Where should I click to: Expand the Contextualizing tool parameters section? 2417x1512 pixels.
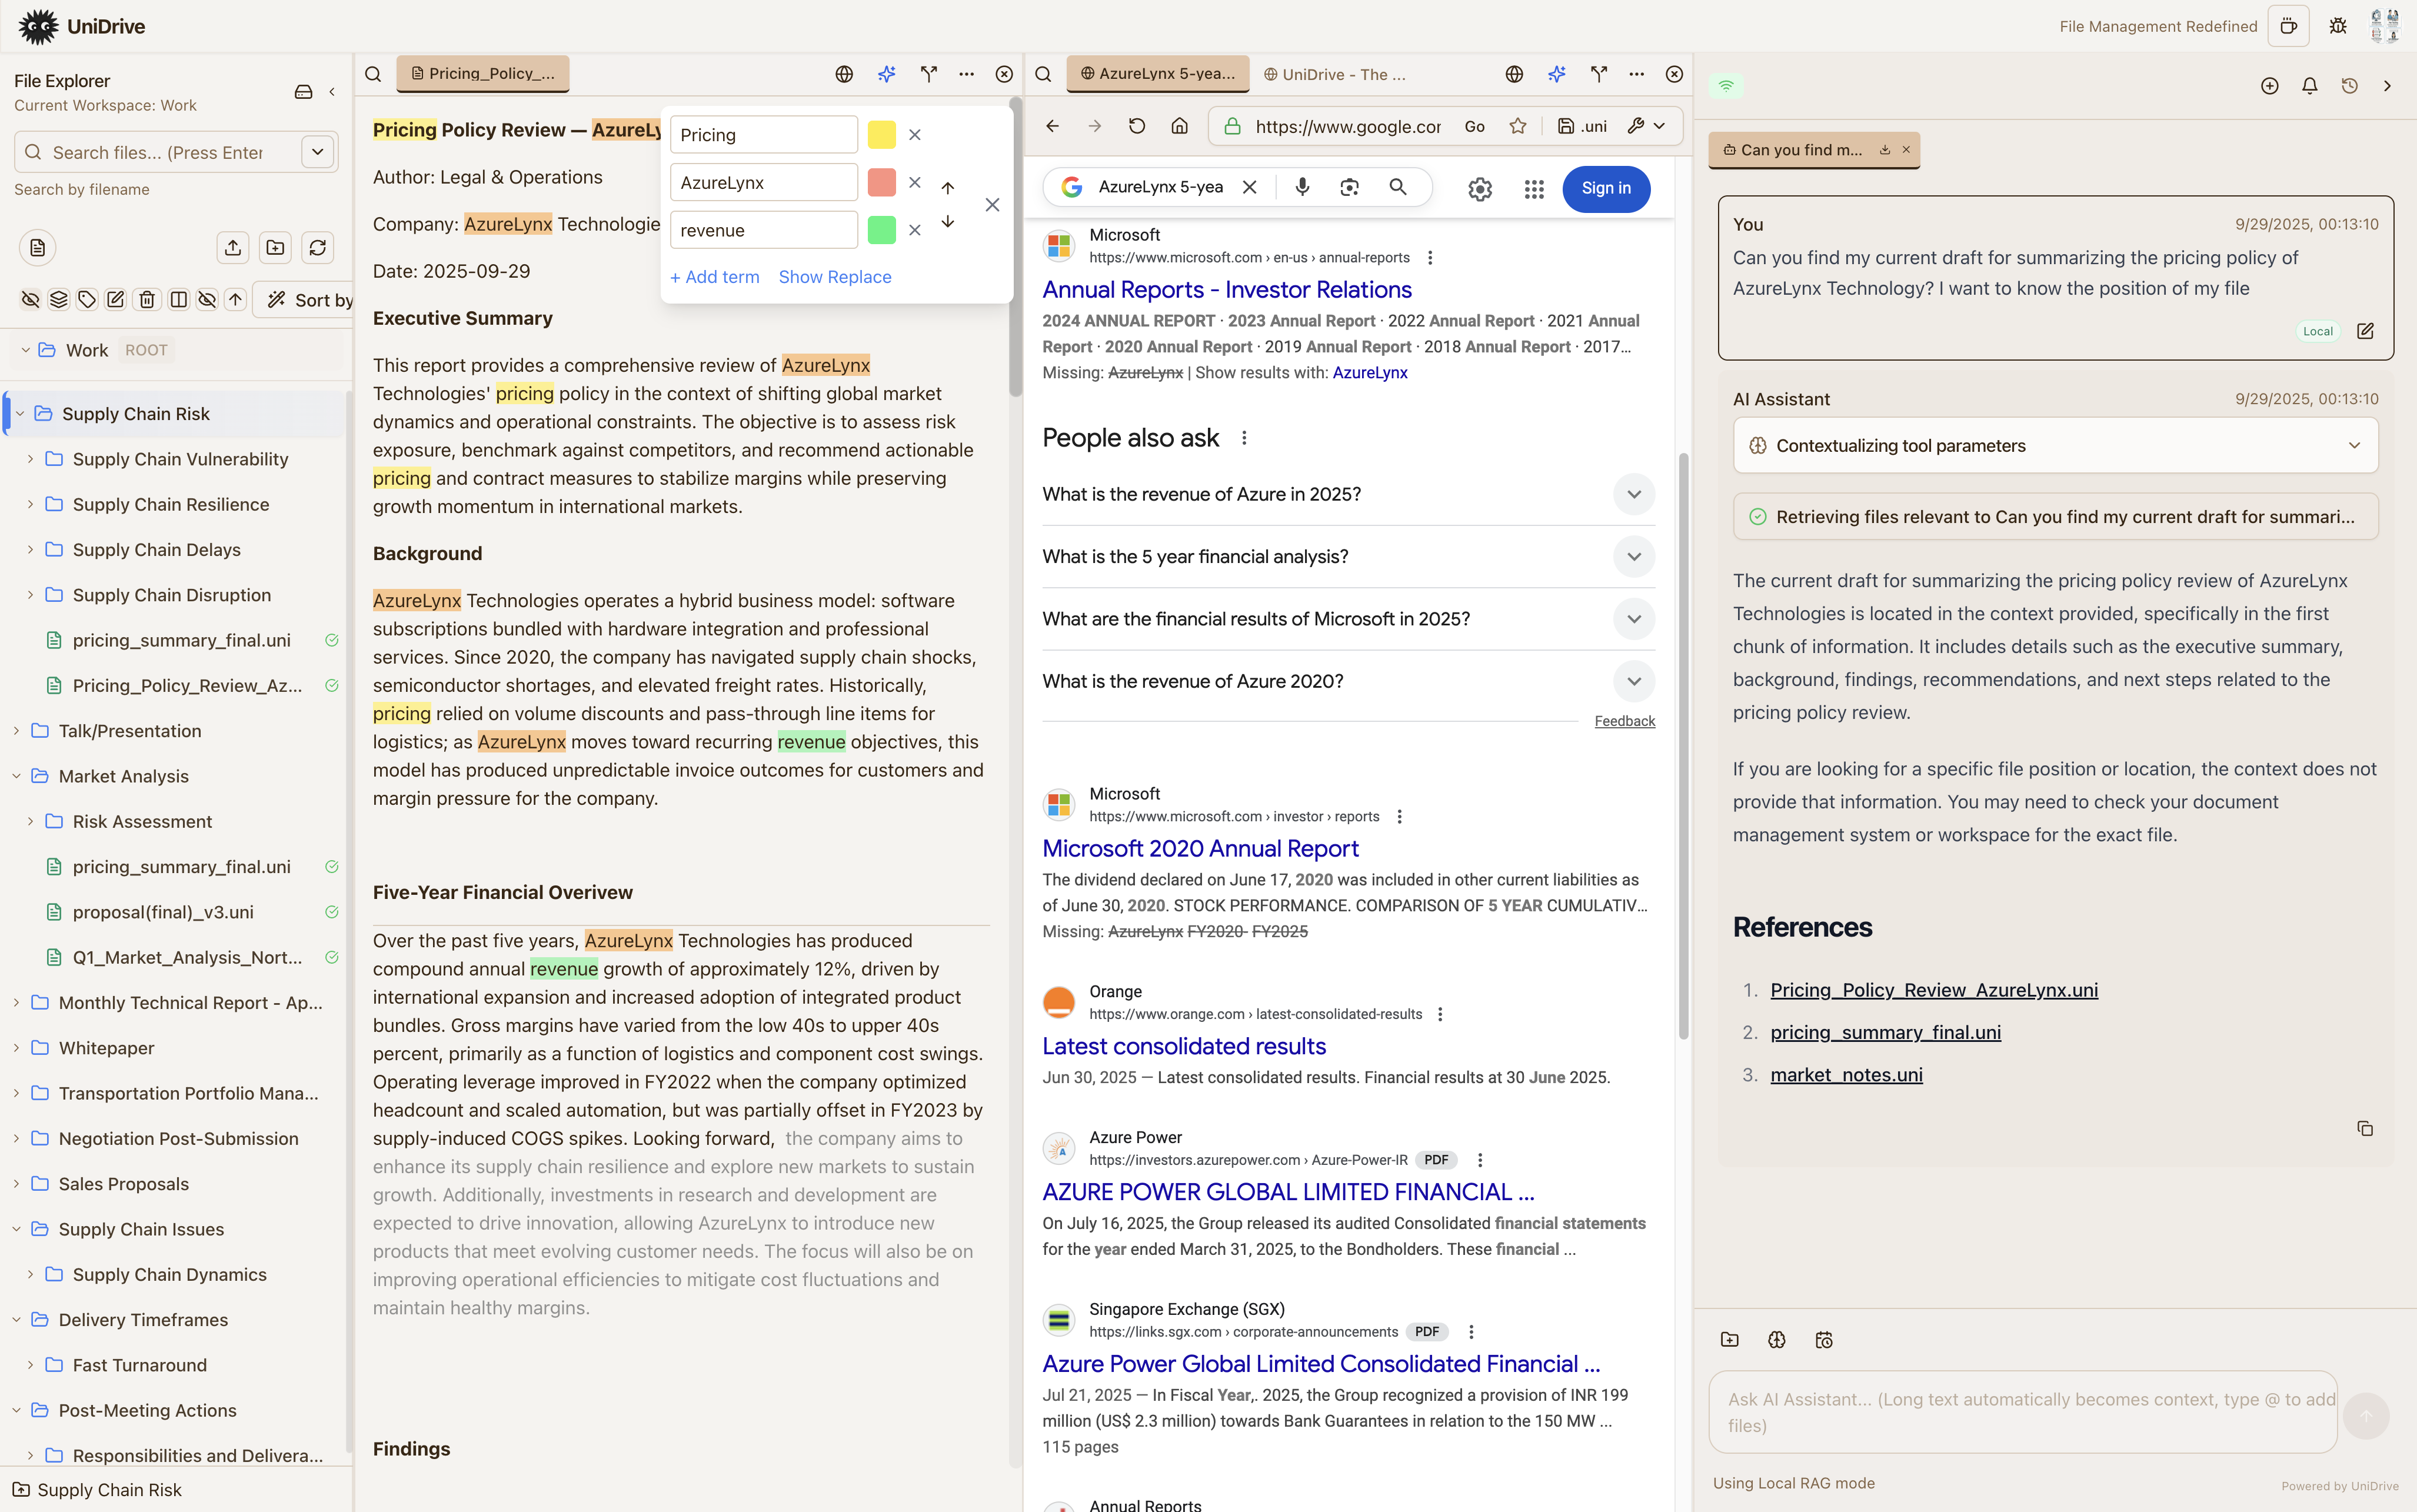(x=2354, y=446)
